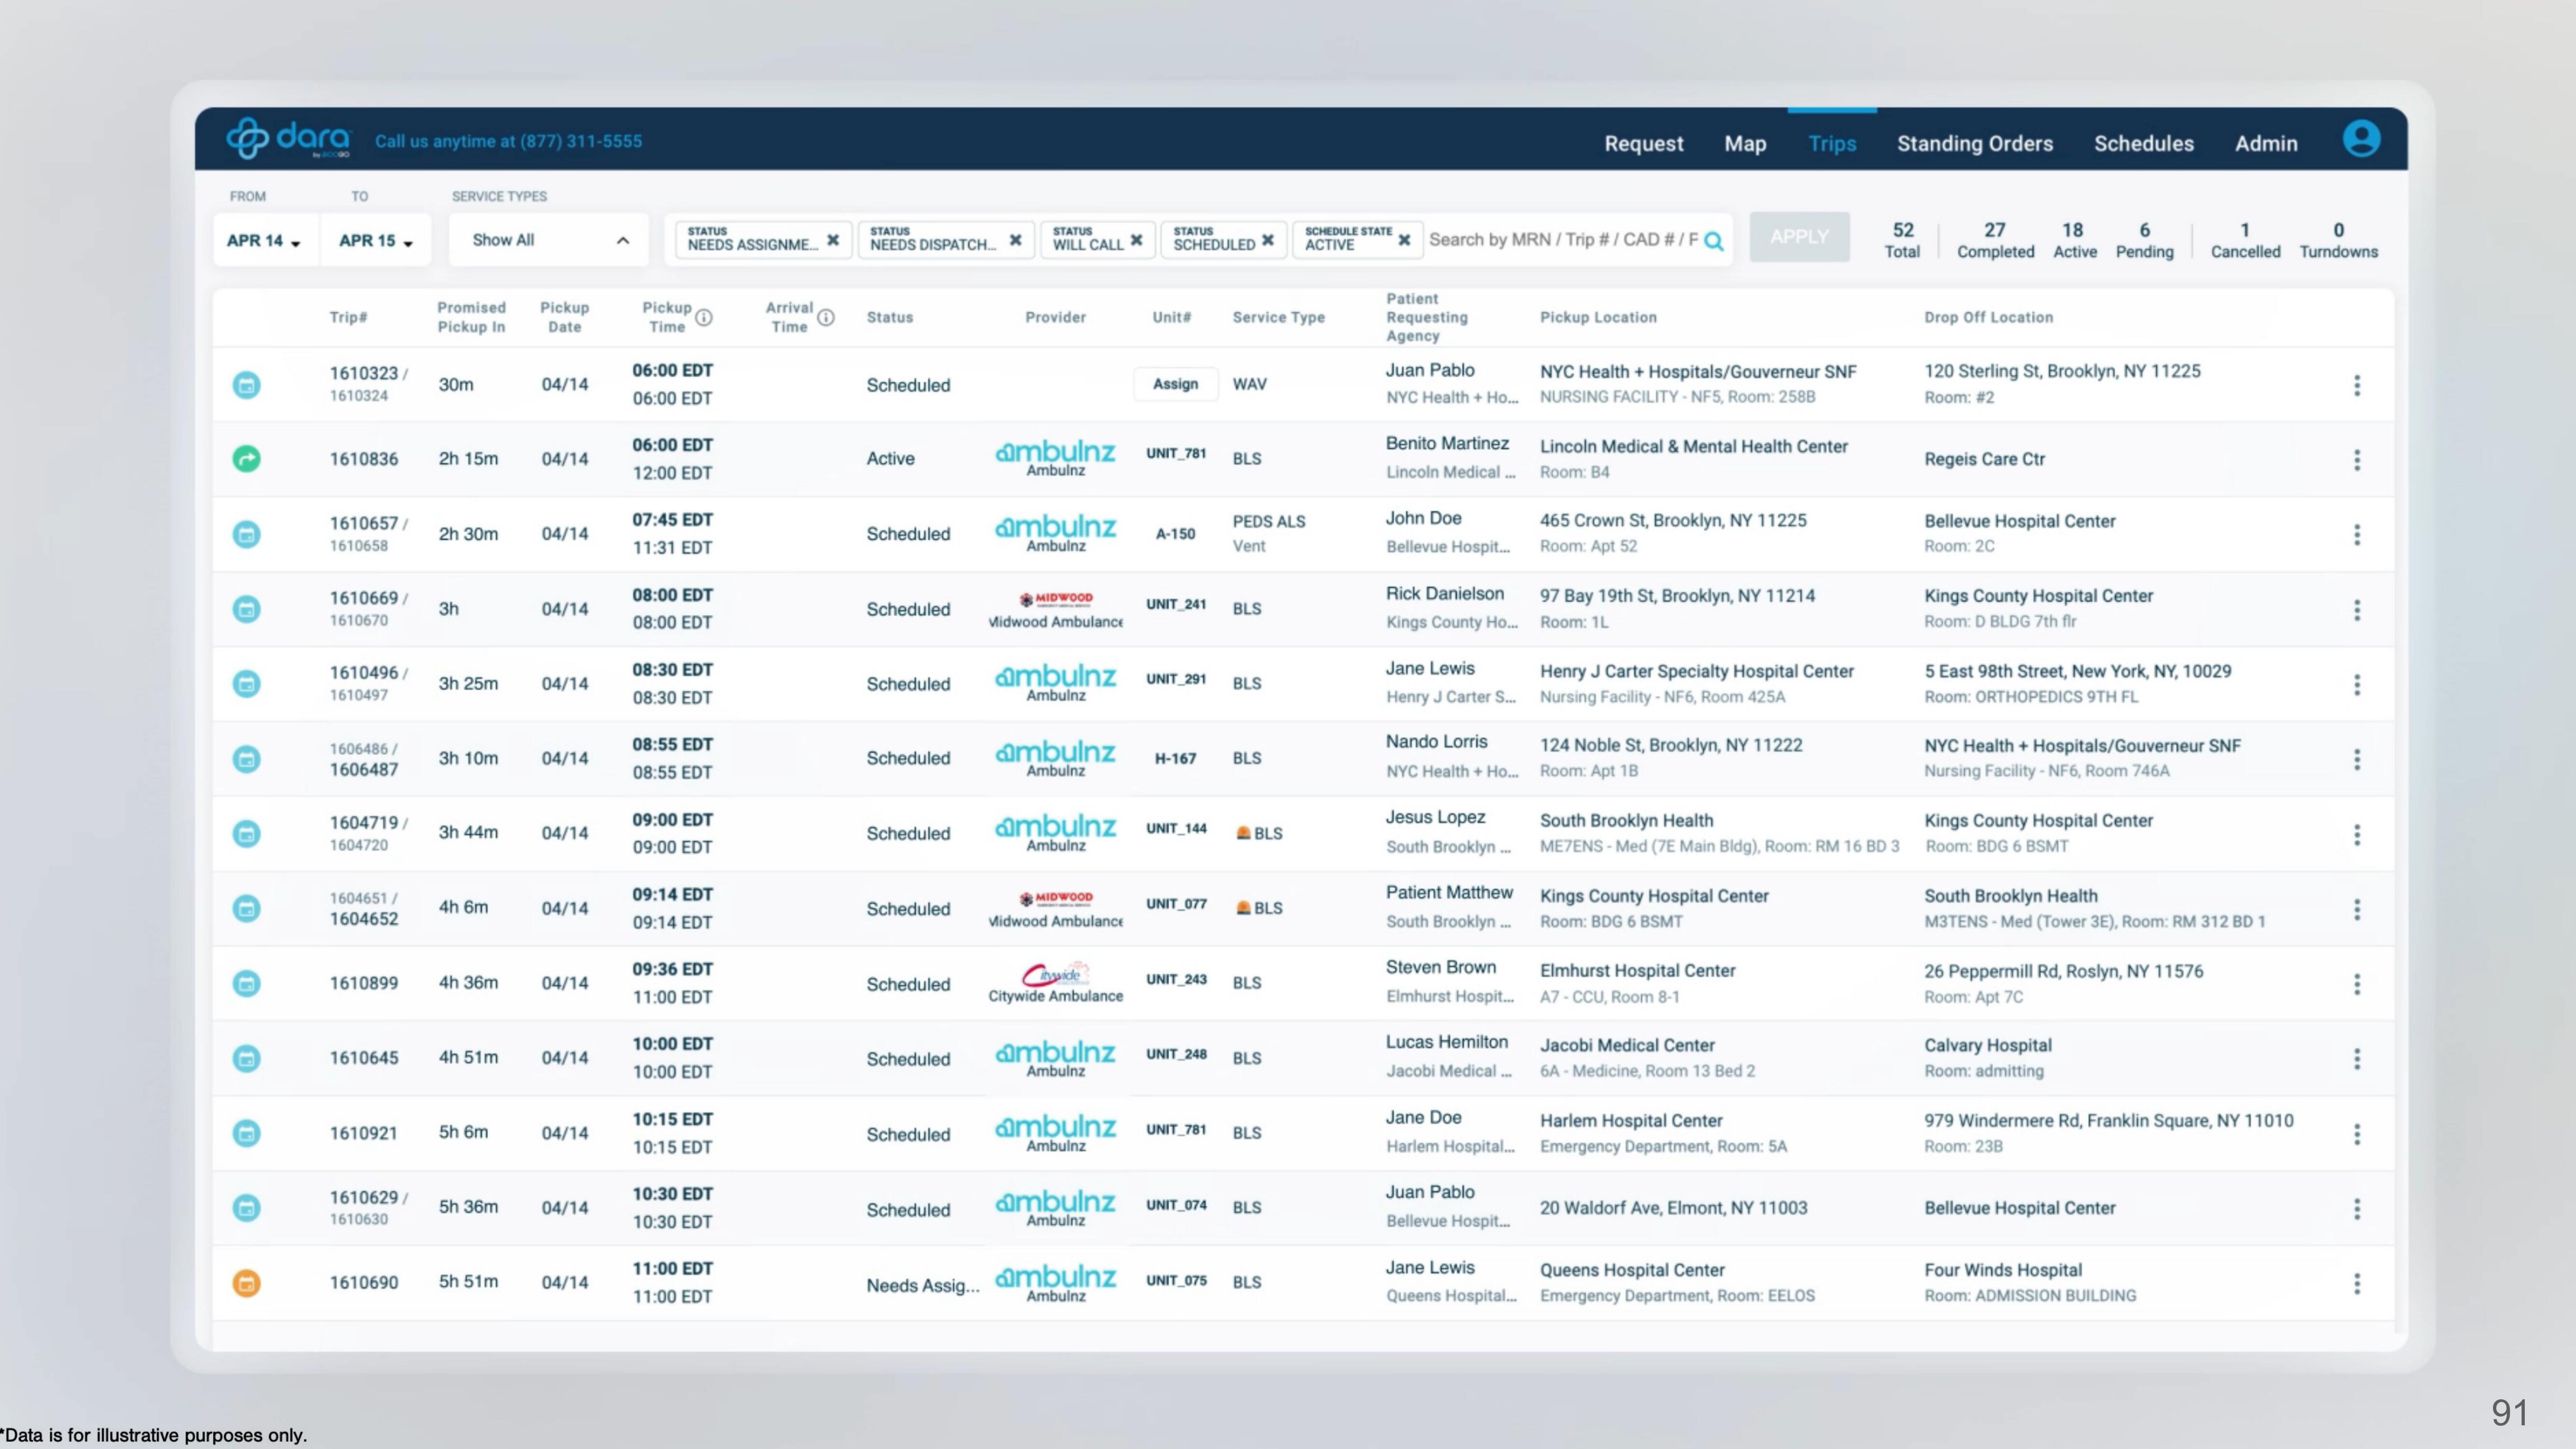The height and width of the screenshot is (1449, 2576).
Task: Open the three-dot menu for trip 1610921
Action: click(2357, 1135)
